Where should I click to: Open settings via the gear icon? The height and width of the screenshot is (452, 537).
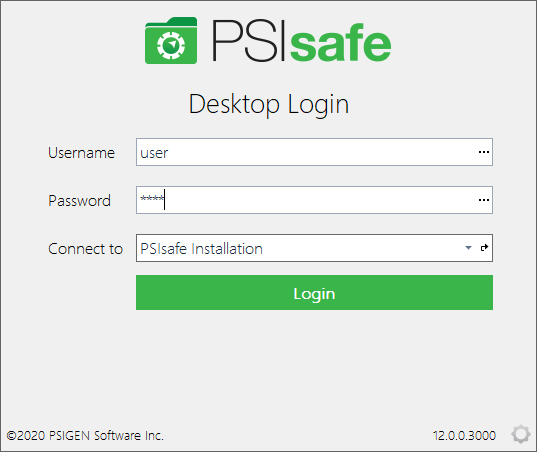click(x=521, y=434)
